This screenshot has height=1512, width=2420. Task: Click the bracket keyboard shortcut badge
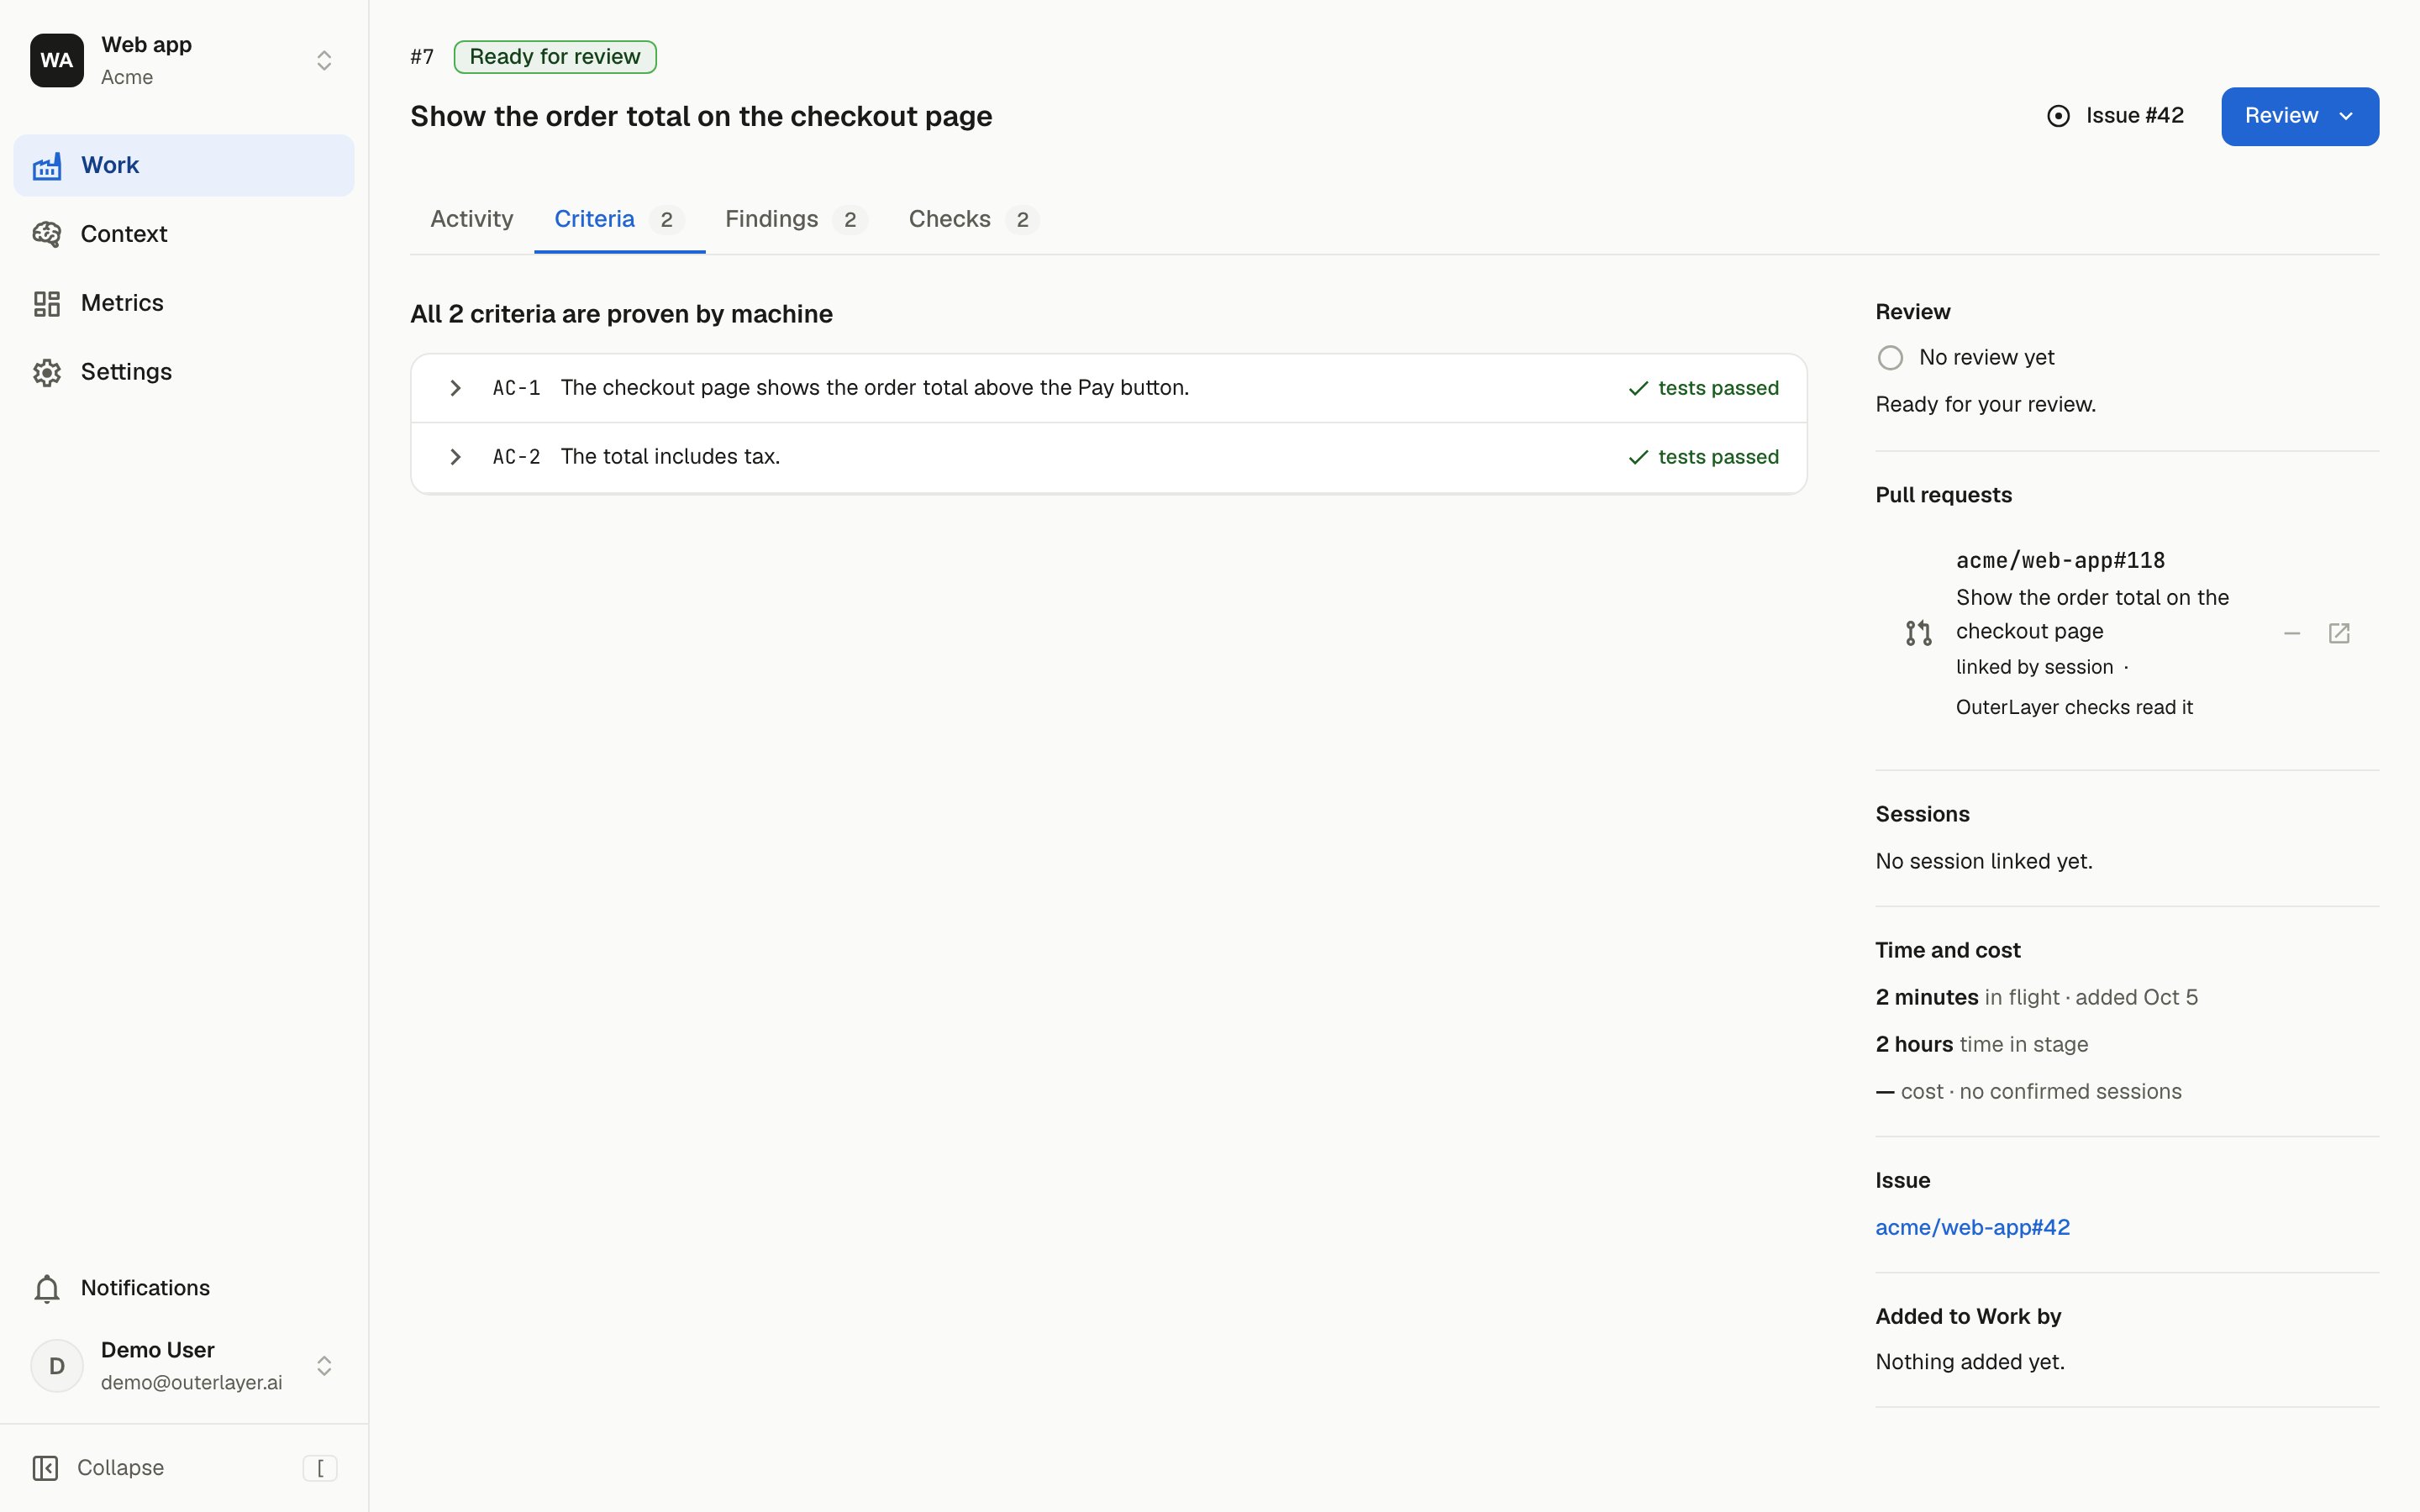pos(320,1467)
